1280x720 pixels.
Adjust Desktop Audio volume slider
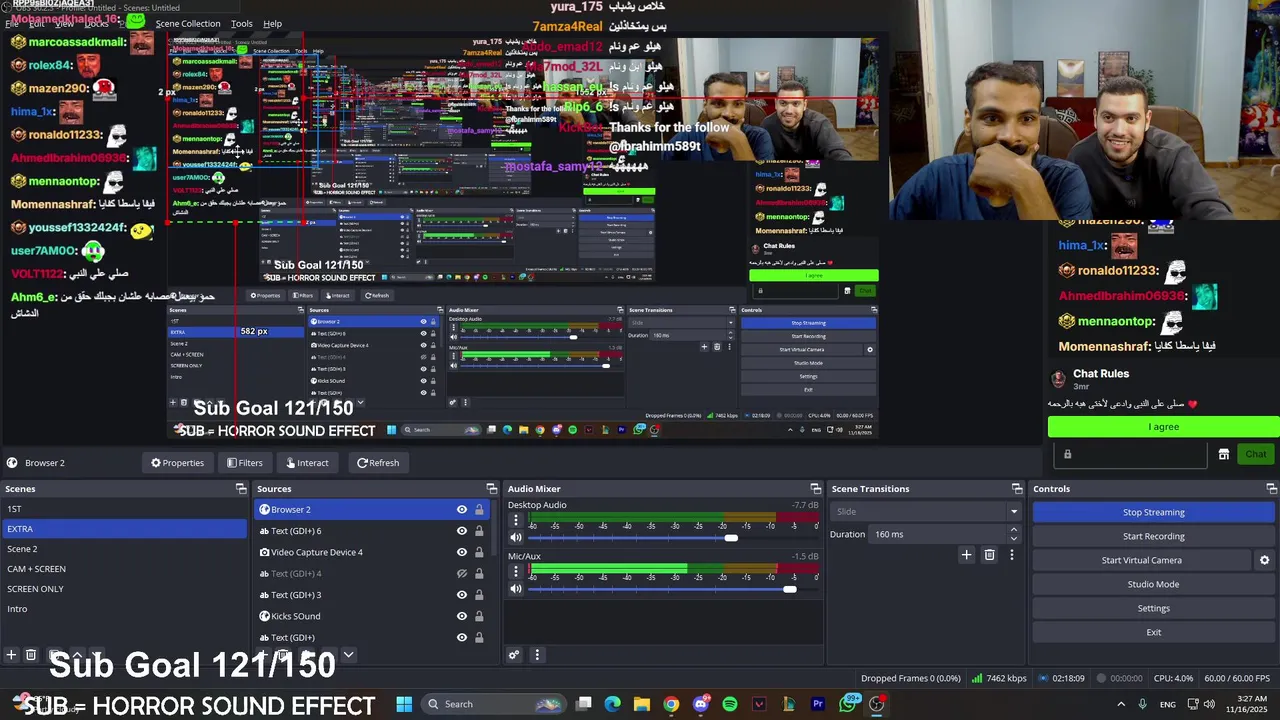(x=731, y=538)
